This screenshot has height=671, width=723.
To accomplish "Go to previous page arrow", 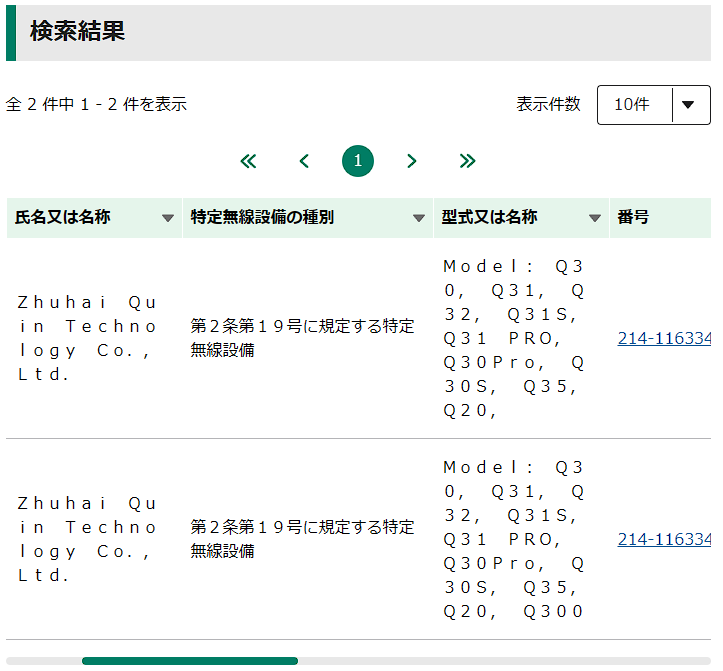I will 304,161.
